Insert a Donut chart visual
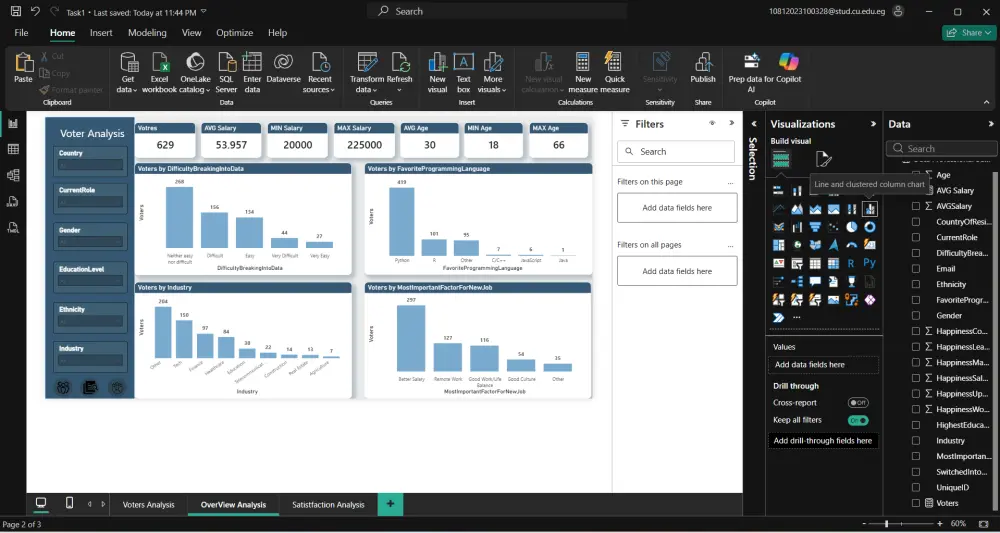The width and height of the screenshot is (1000, 533). [x=869, y=226]
